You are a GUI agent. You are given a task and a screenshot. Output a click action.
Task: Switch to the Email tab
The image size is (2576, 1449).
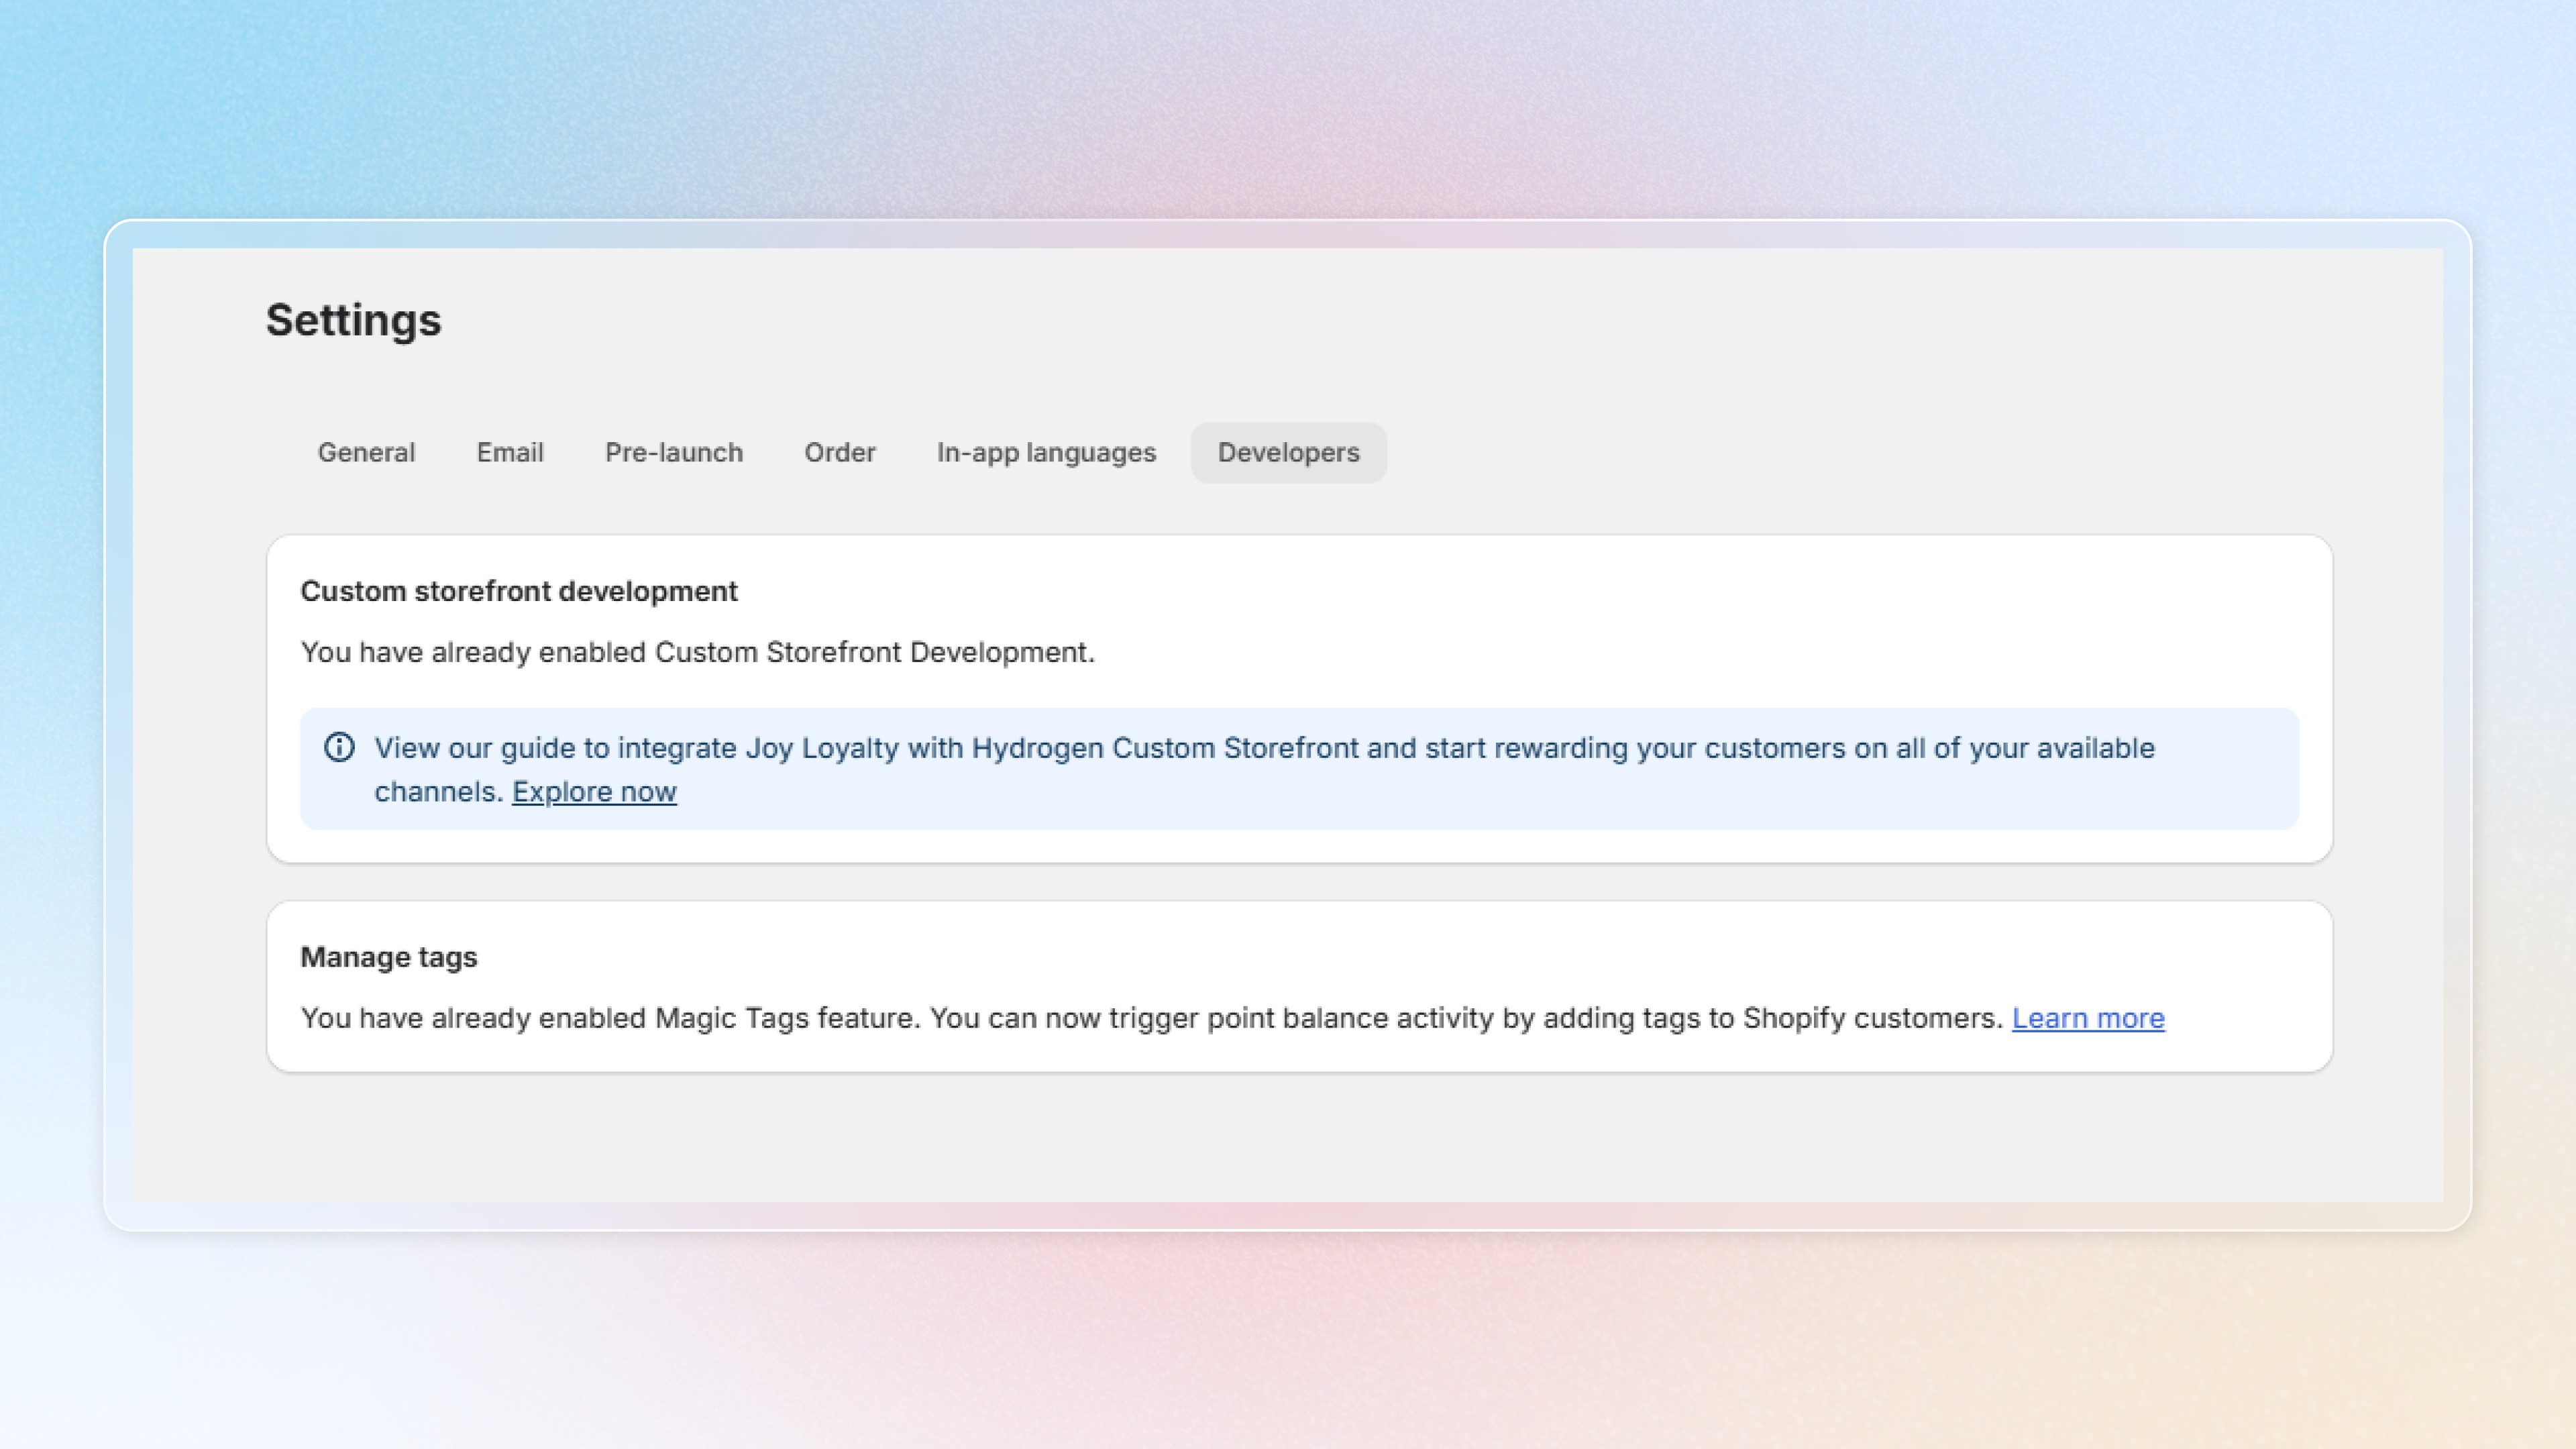click(510, 453)
